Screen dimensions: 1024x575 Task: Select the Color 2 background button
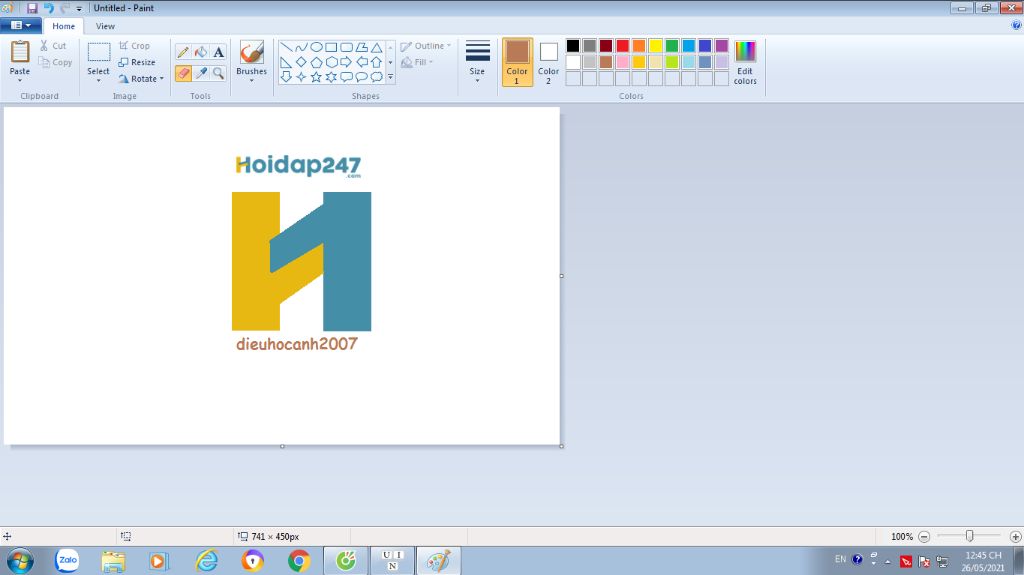click(549, 62)
